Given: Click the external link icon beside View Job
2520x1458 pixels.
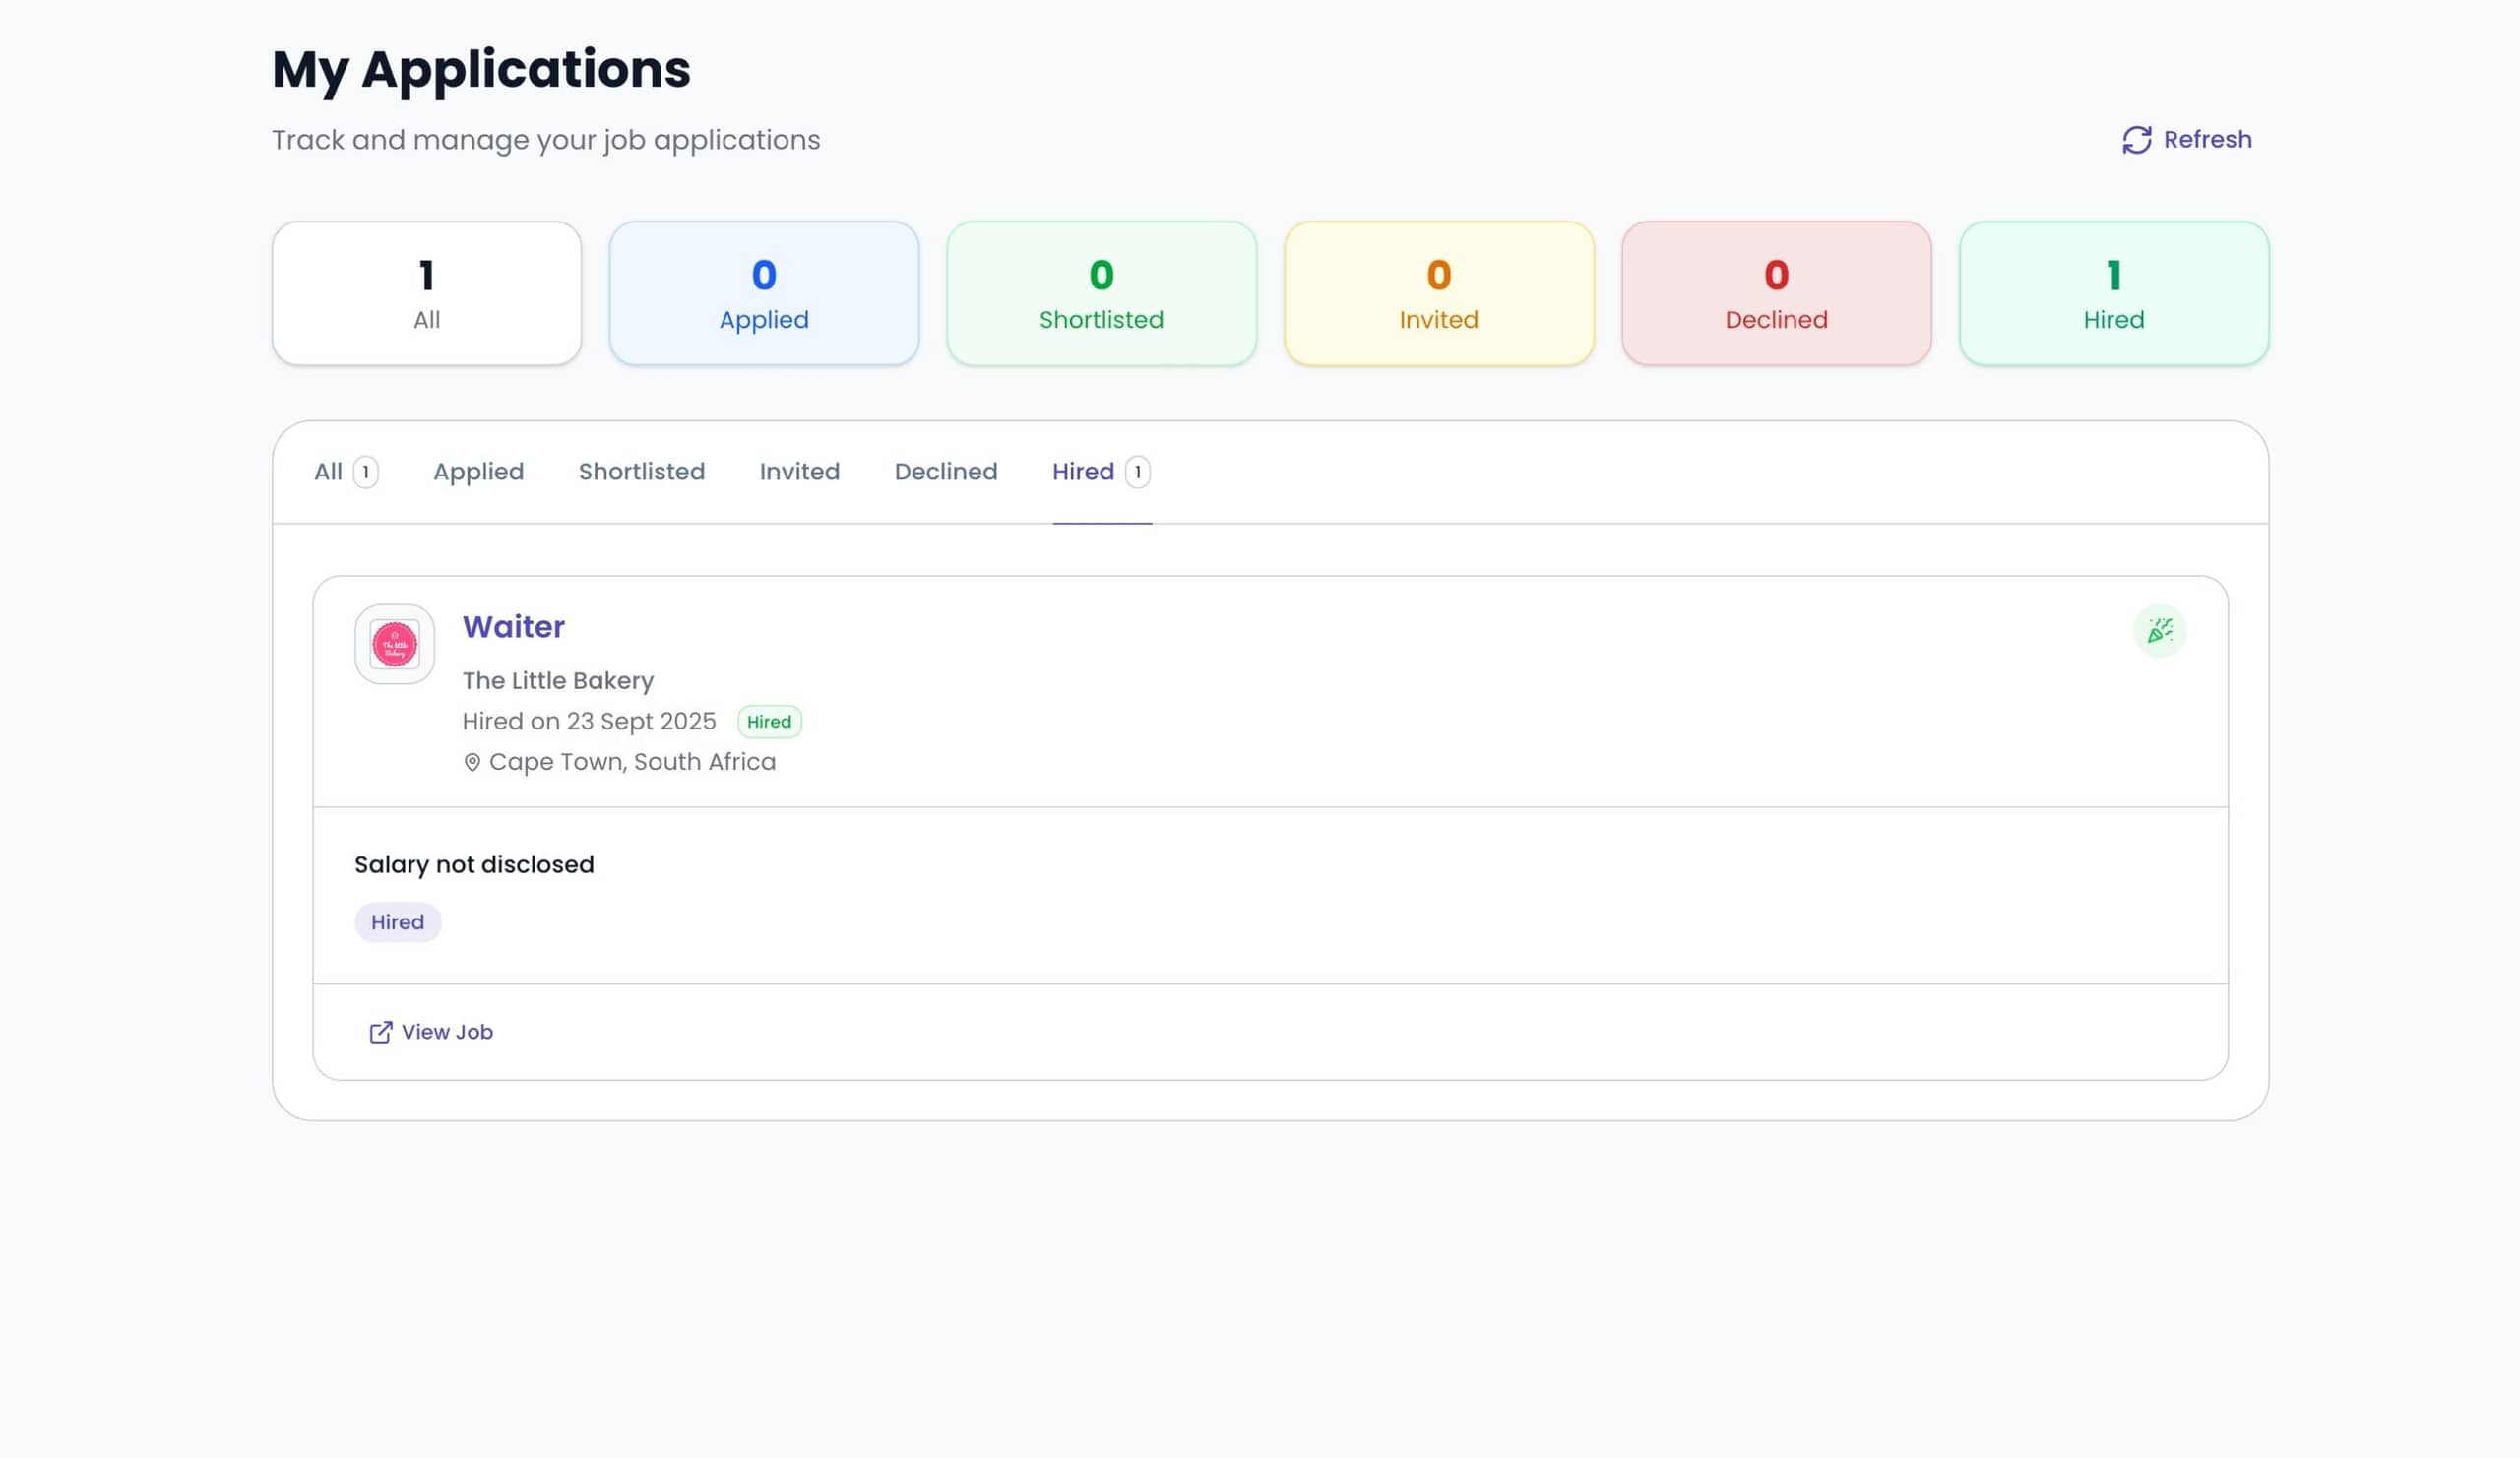Looking at the screenshot, I should tap(380, 1033).
